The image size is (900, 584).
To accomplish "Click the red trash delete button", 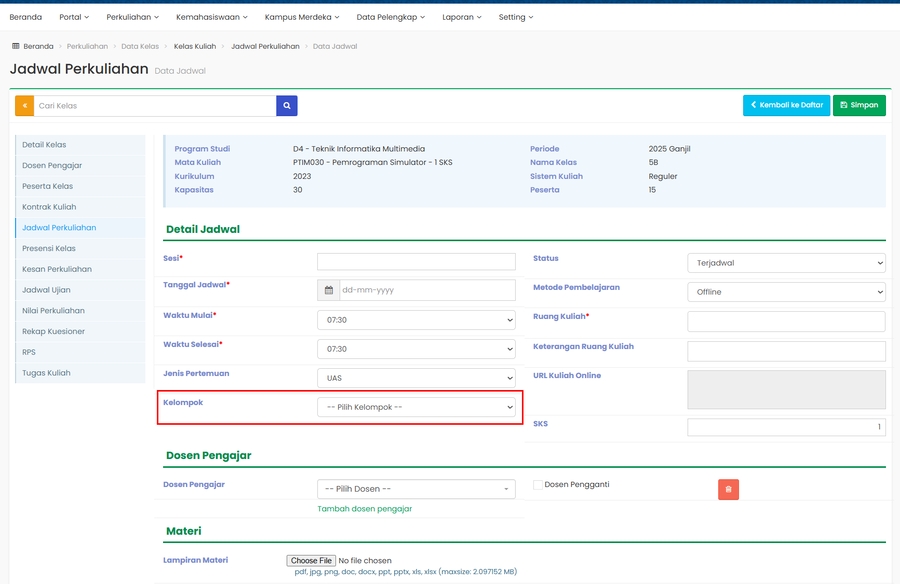I will (728, 489).
